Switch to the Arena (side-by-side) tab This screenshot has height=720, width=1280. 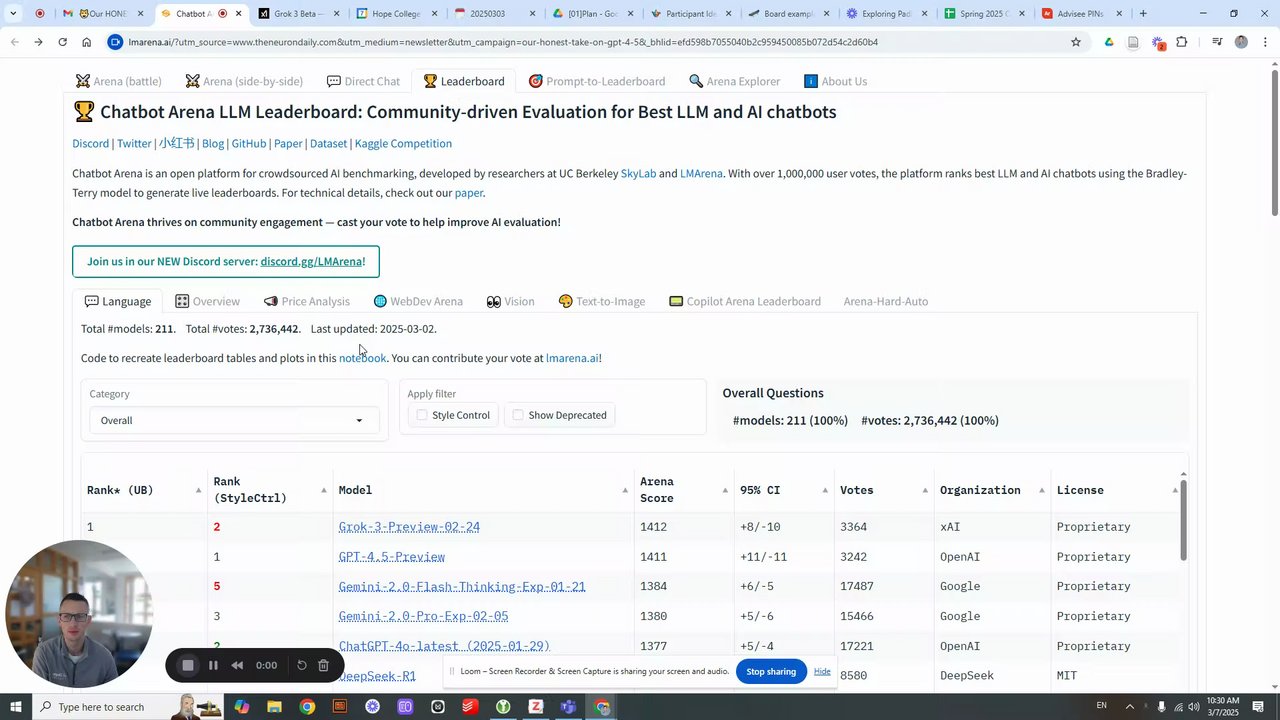[244, 81]
